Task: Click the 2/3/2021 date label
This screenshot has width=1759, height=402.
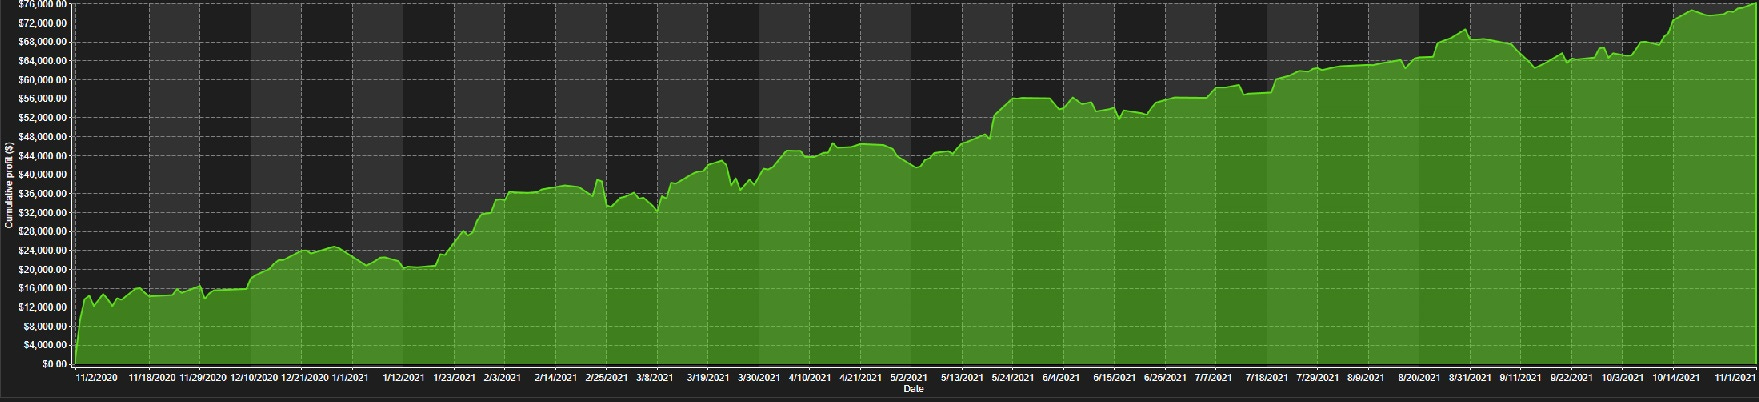Action: click(x=501, y=379)
